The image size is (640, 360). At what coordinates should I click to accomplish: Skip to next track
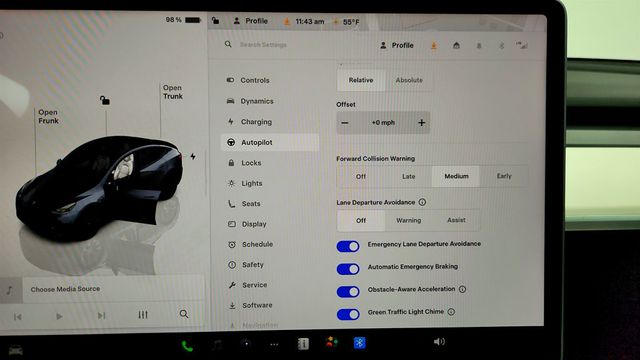[x=101, y=316]
